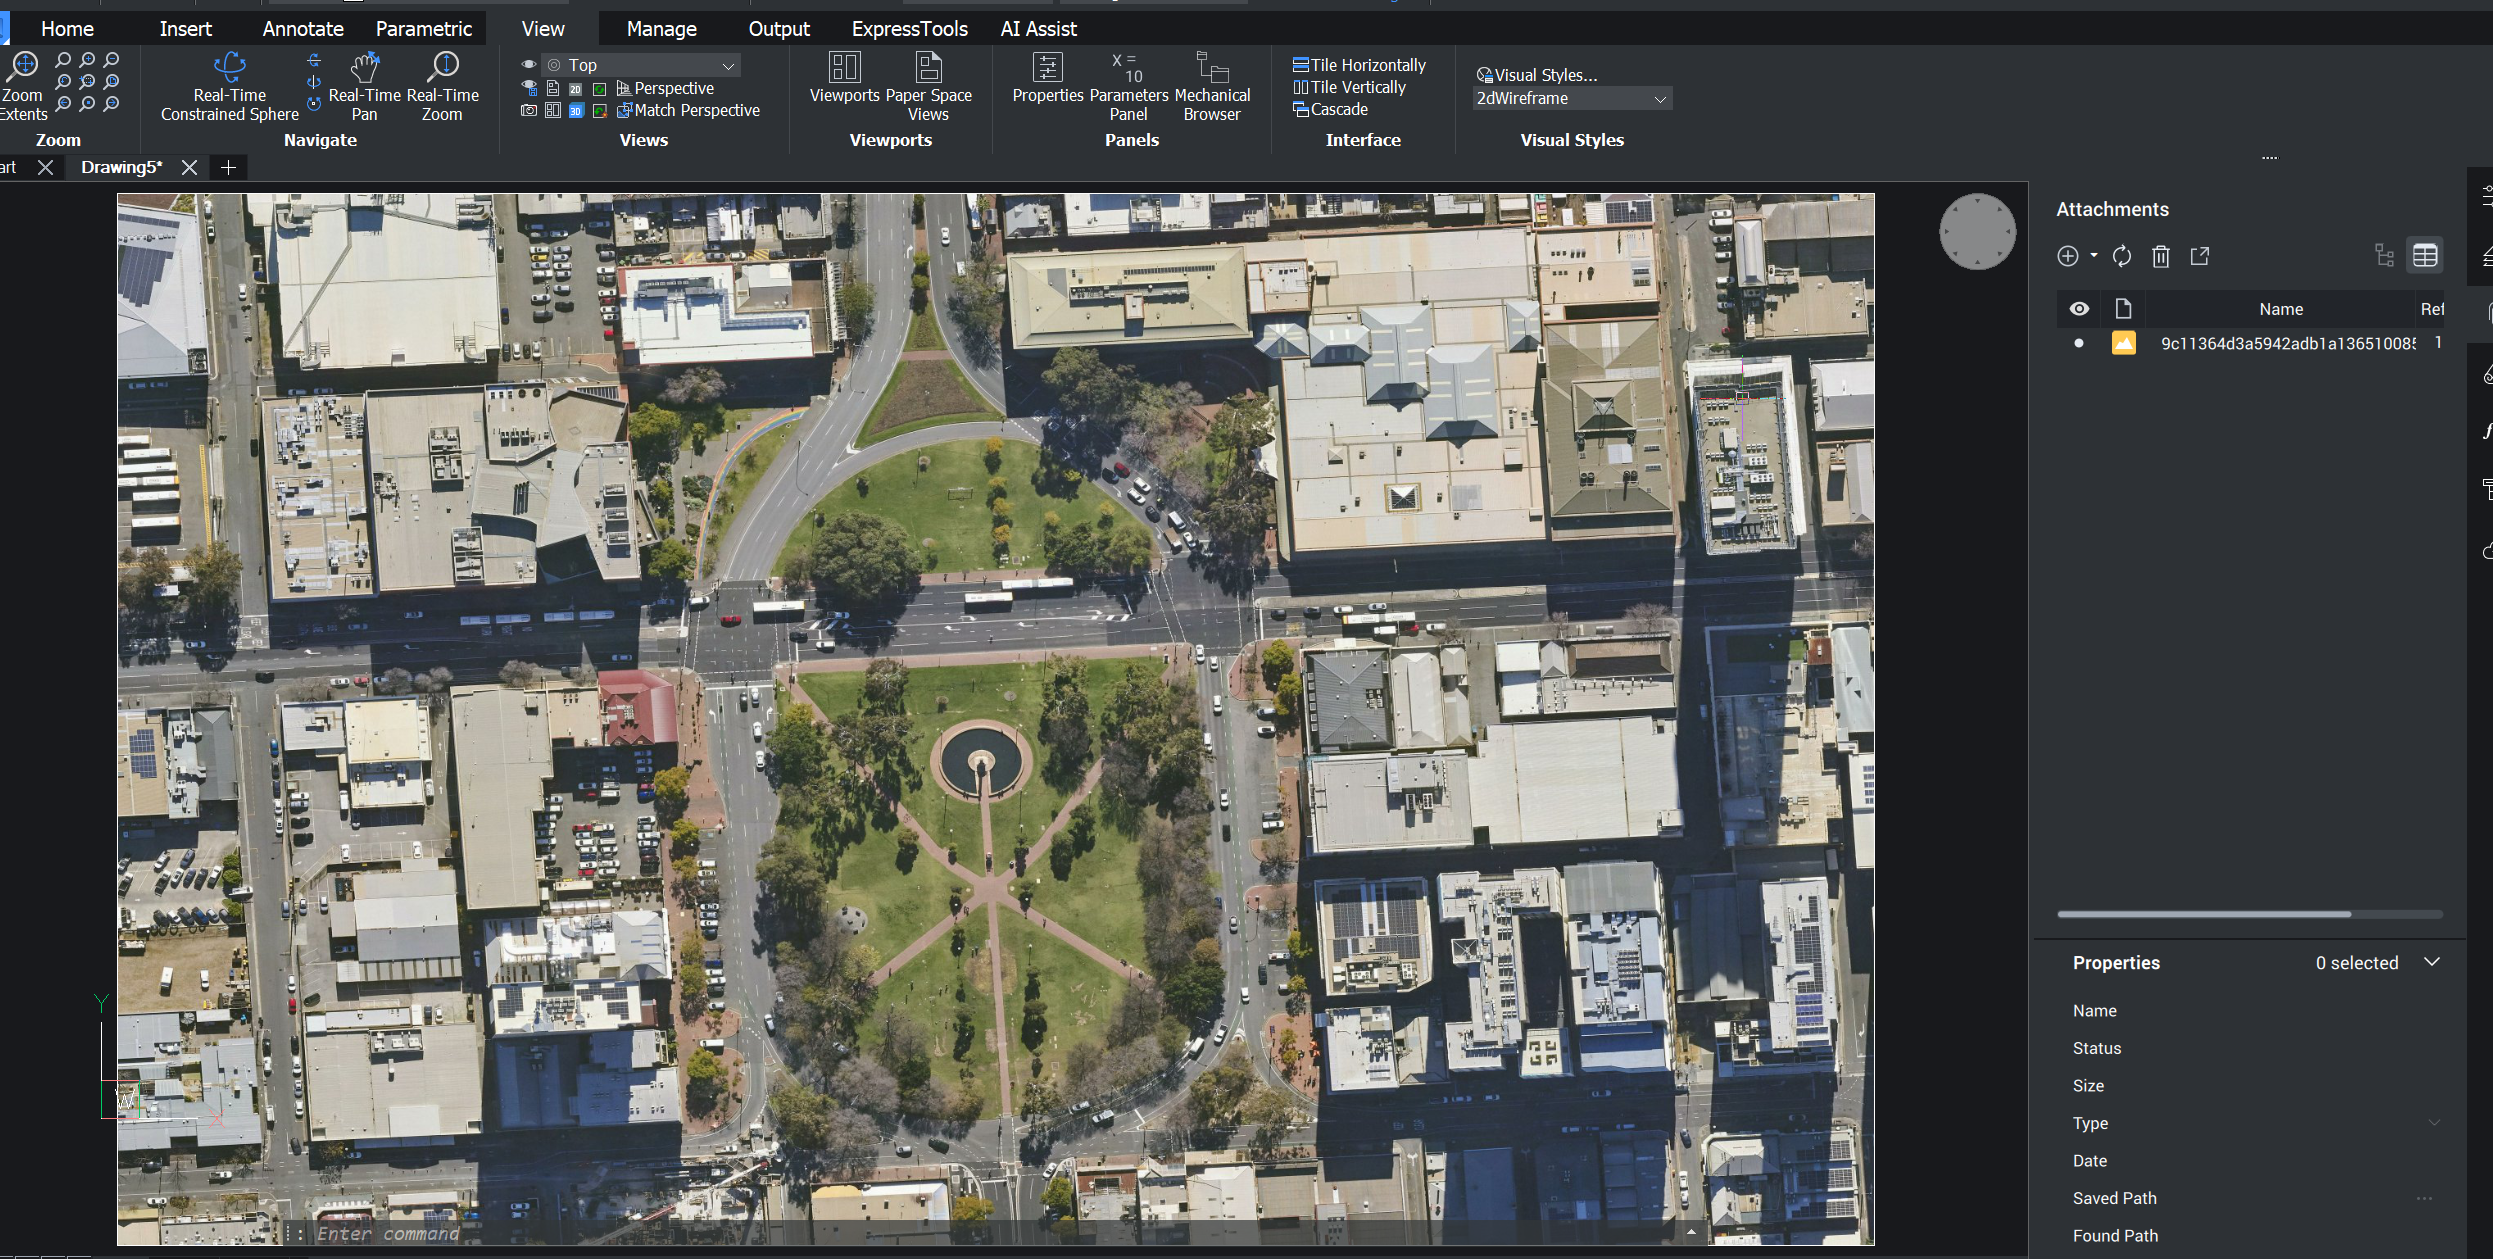The width and height of the screenshot is (2493, 1259).
Task: Click the Name column header
Action: pyautogui.click(x=2281, y=309)
